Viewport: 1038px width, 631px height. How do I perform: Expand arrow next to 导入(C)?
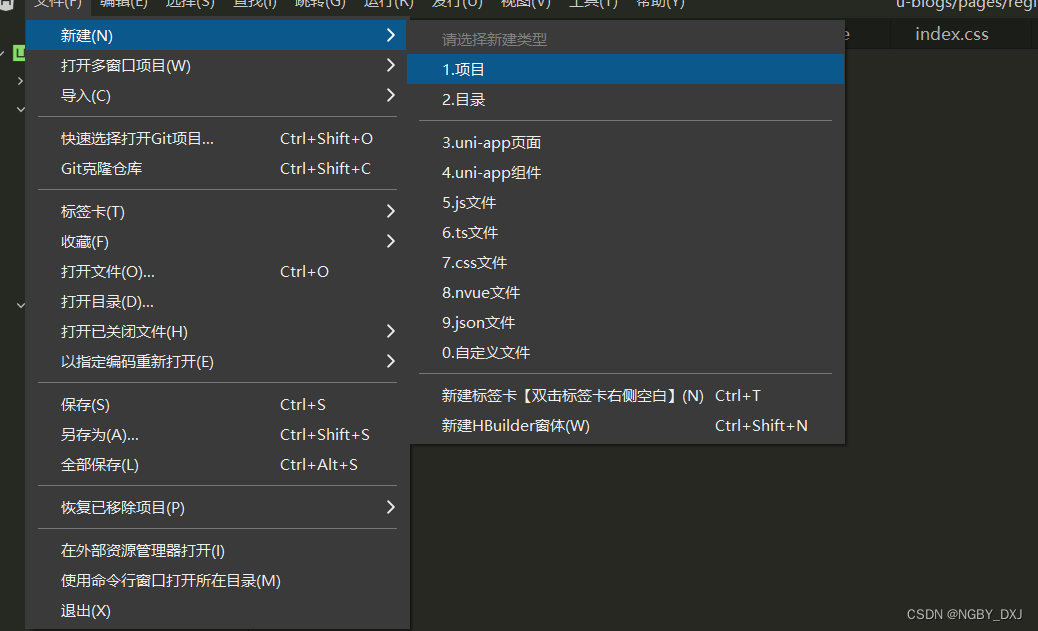point(391,95)
